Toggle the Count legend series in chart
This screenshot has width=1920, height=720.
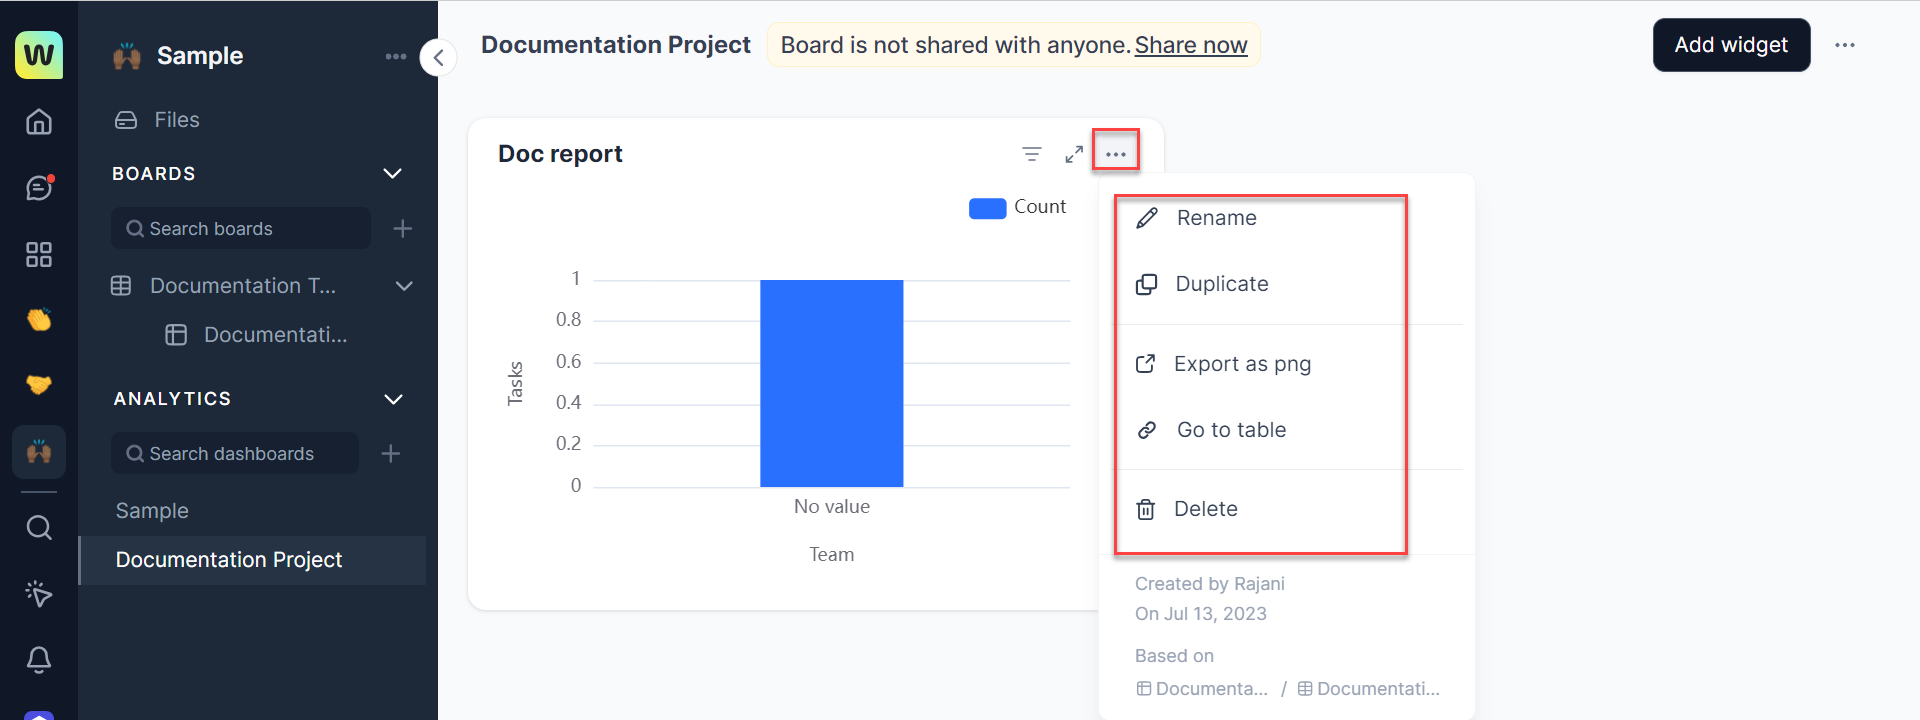point(1017,207)
